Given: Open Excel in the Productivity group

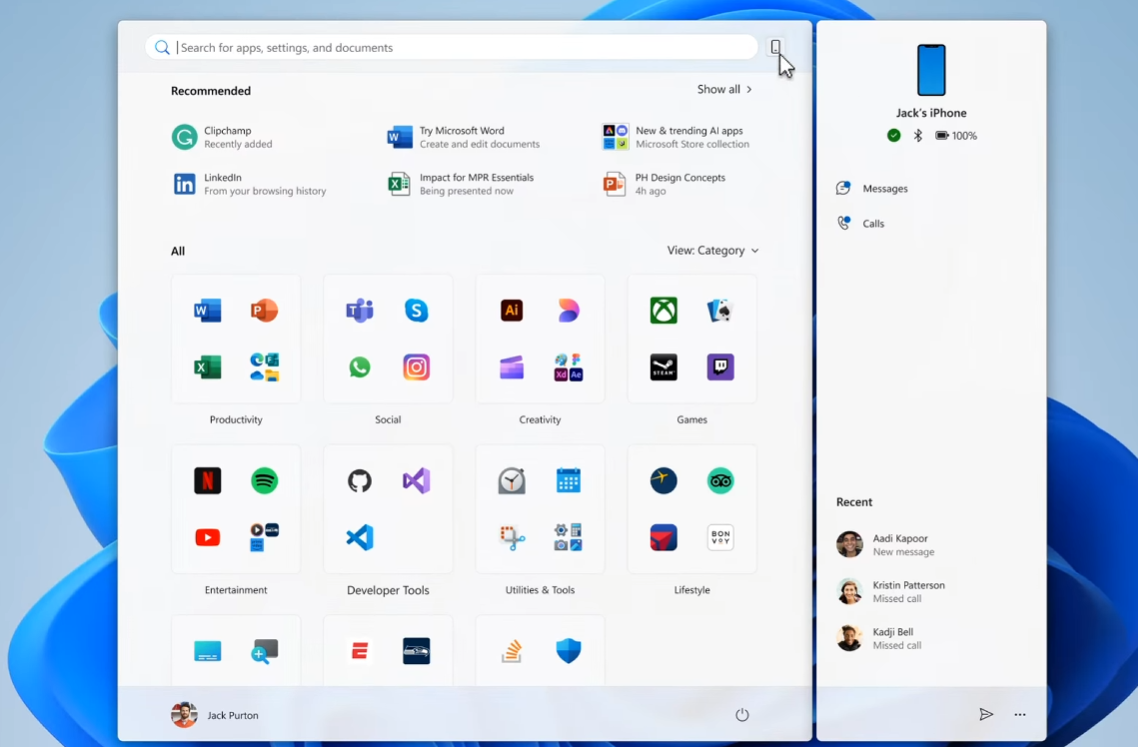Looking at the screenshot, I should click(x=208, y=367).
